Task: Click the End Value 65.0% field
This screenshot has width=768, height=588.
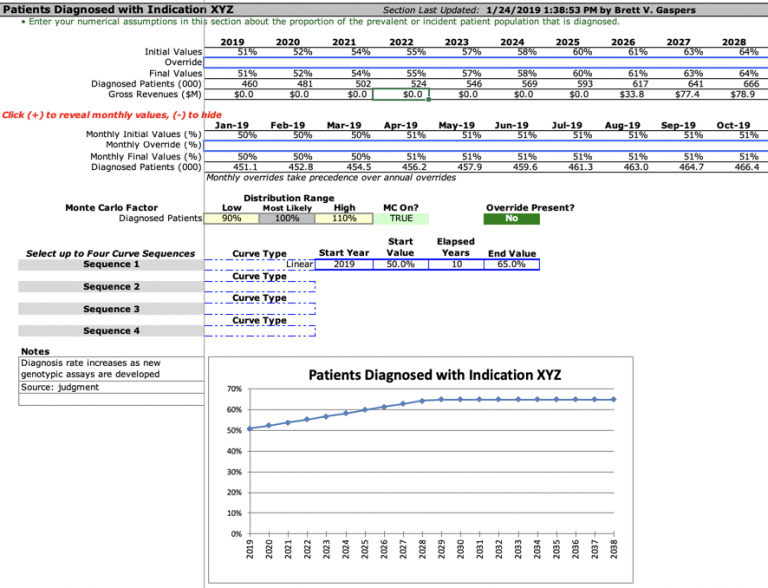Action: [x=511, y=265]
